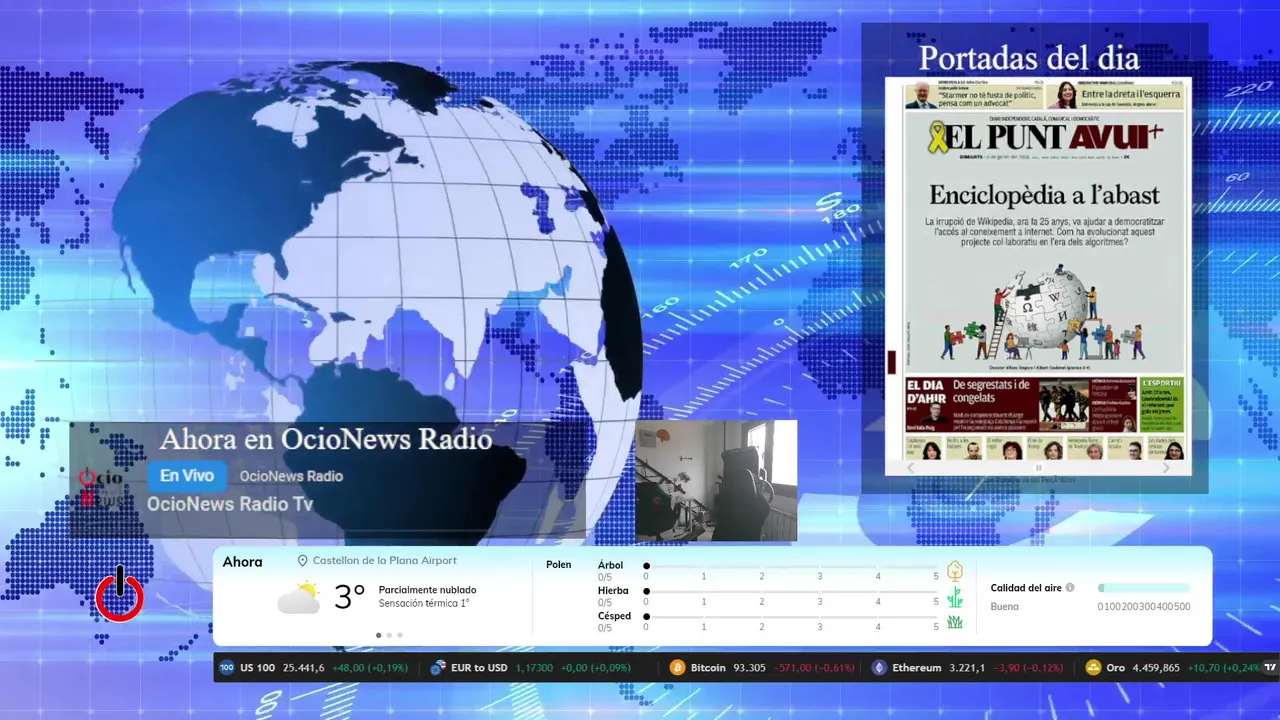The height and width of the screenshot is (720, 1280).
Task: Click the Hierba pollen level slider
Action: pyautogui.click(x=791, y=592)
